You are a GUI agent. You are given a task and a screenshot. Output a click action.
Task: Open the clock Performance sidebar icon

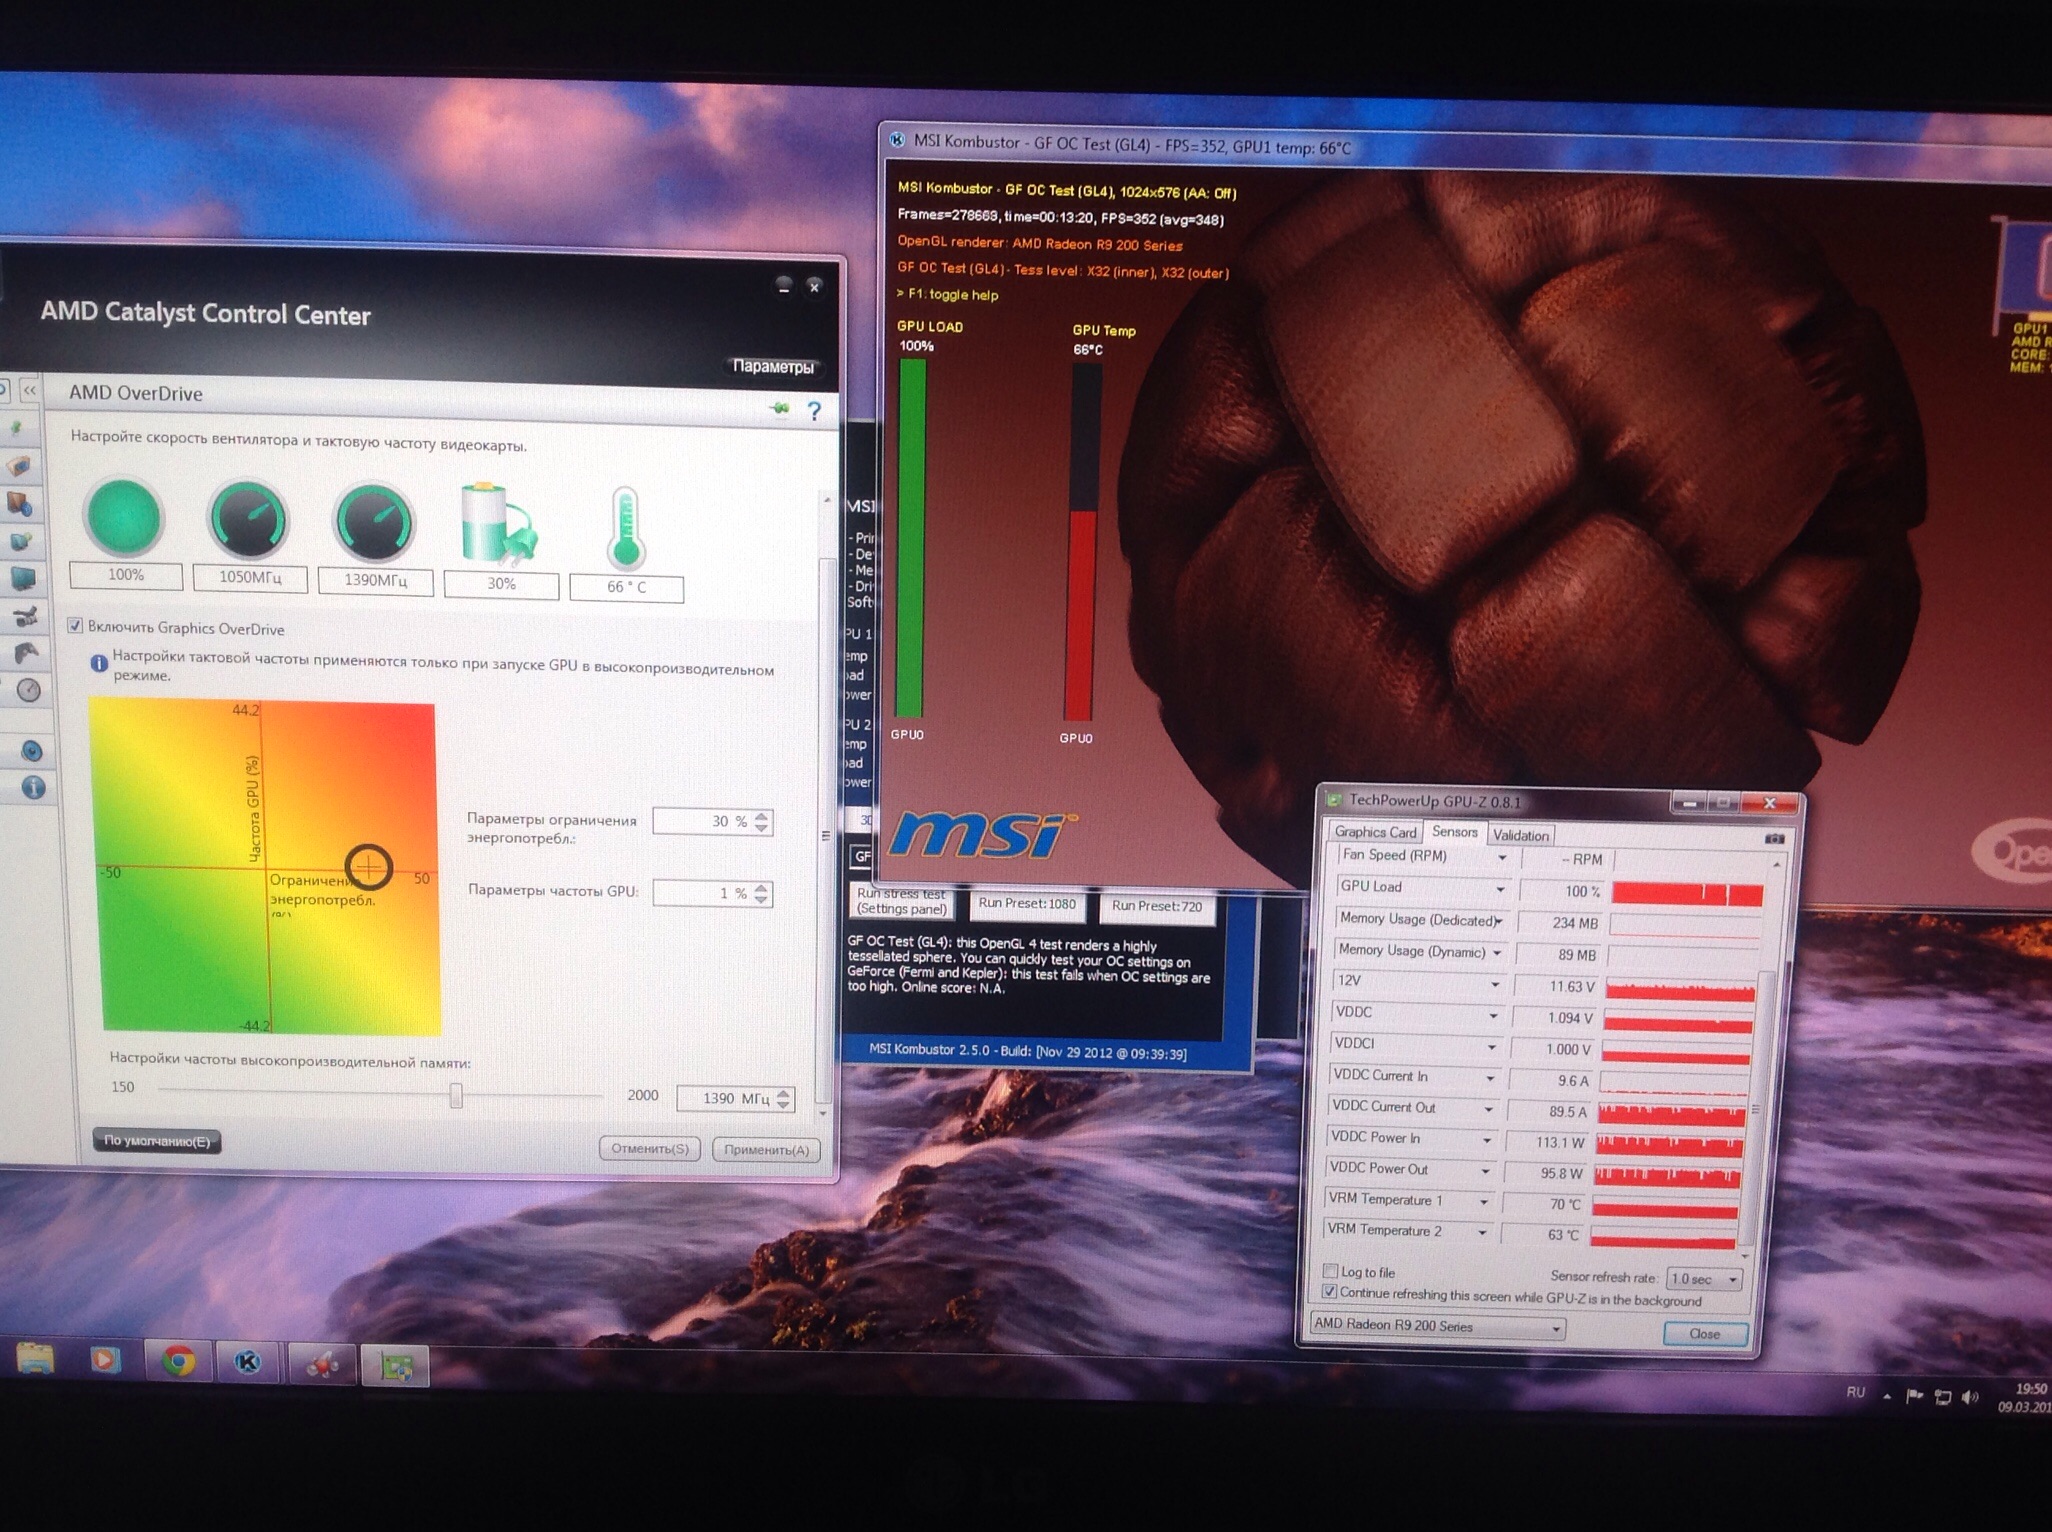click(x=29, y=690)
